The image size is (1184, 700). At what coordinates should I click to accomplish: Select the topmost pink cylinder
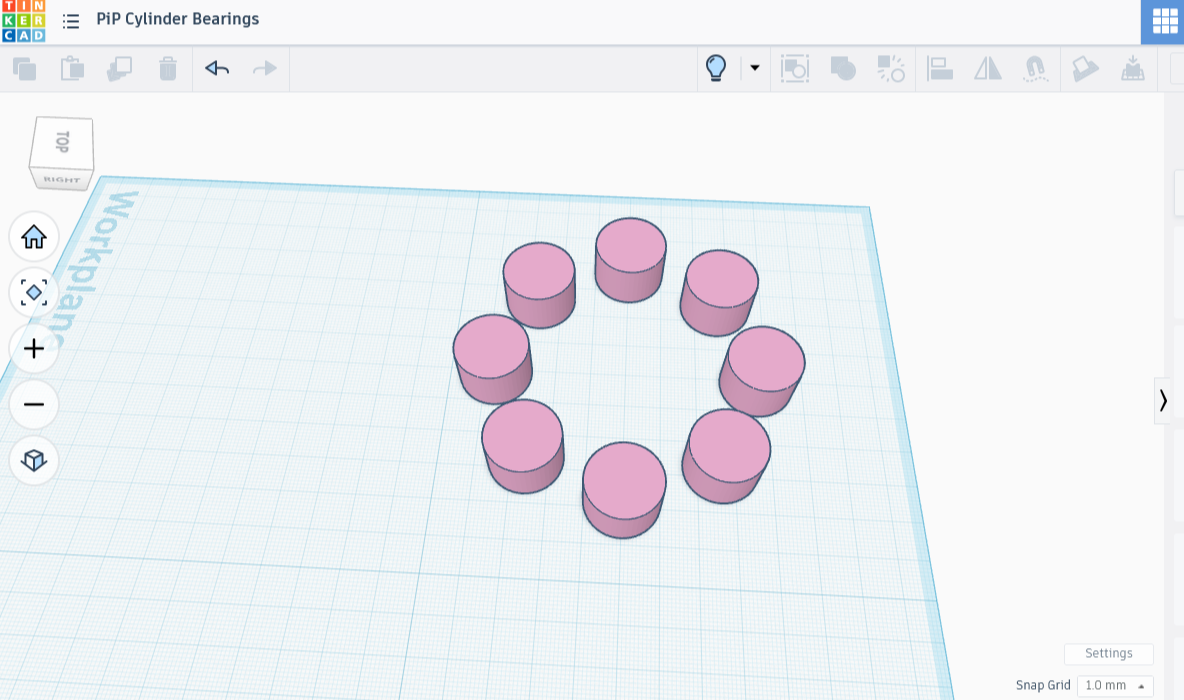coord(631,259)
